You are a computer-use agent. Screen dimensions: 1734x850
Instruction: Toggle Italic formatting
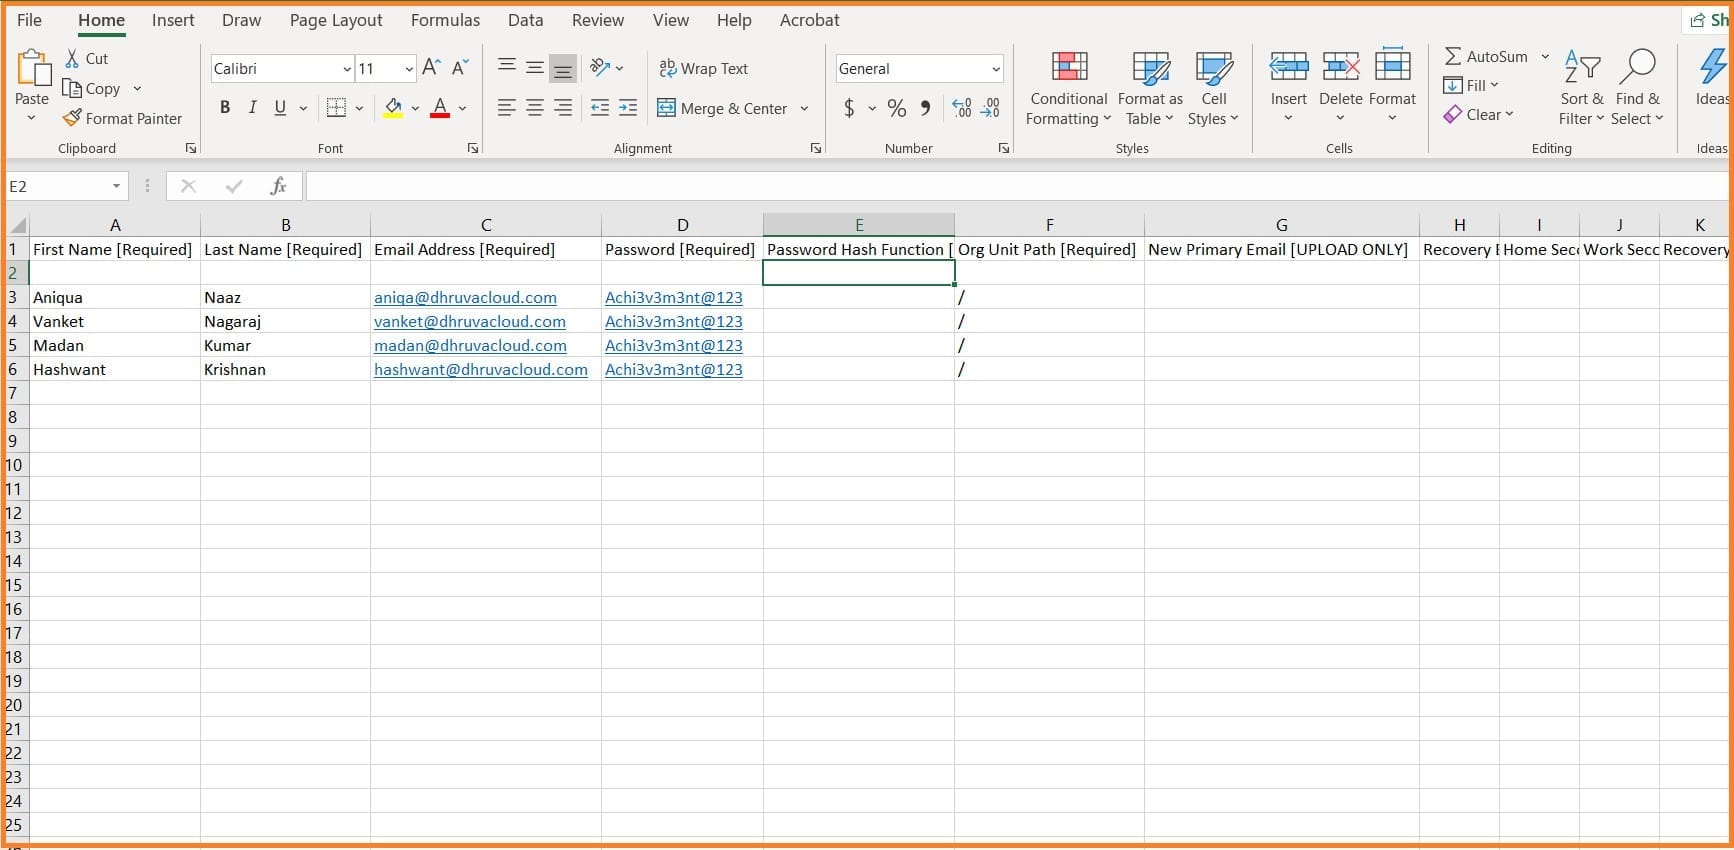pyautogui.click(x=252, y=108)
